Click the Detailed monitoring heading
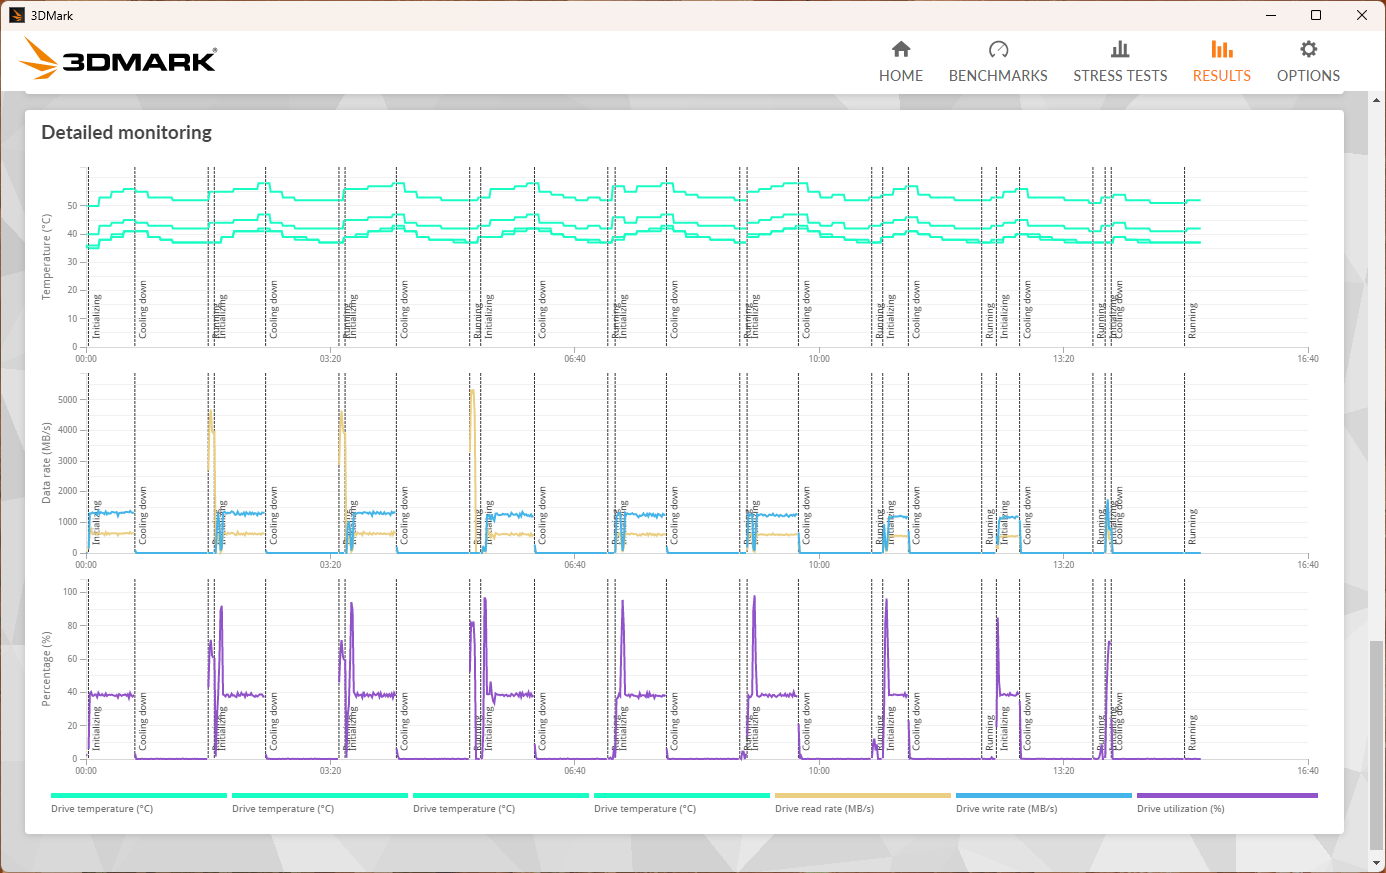 pyautogui.click(x=127, y=133)
